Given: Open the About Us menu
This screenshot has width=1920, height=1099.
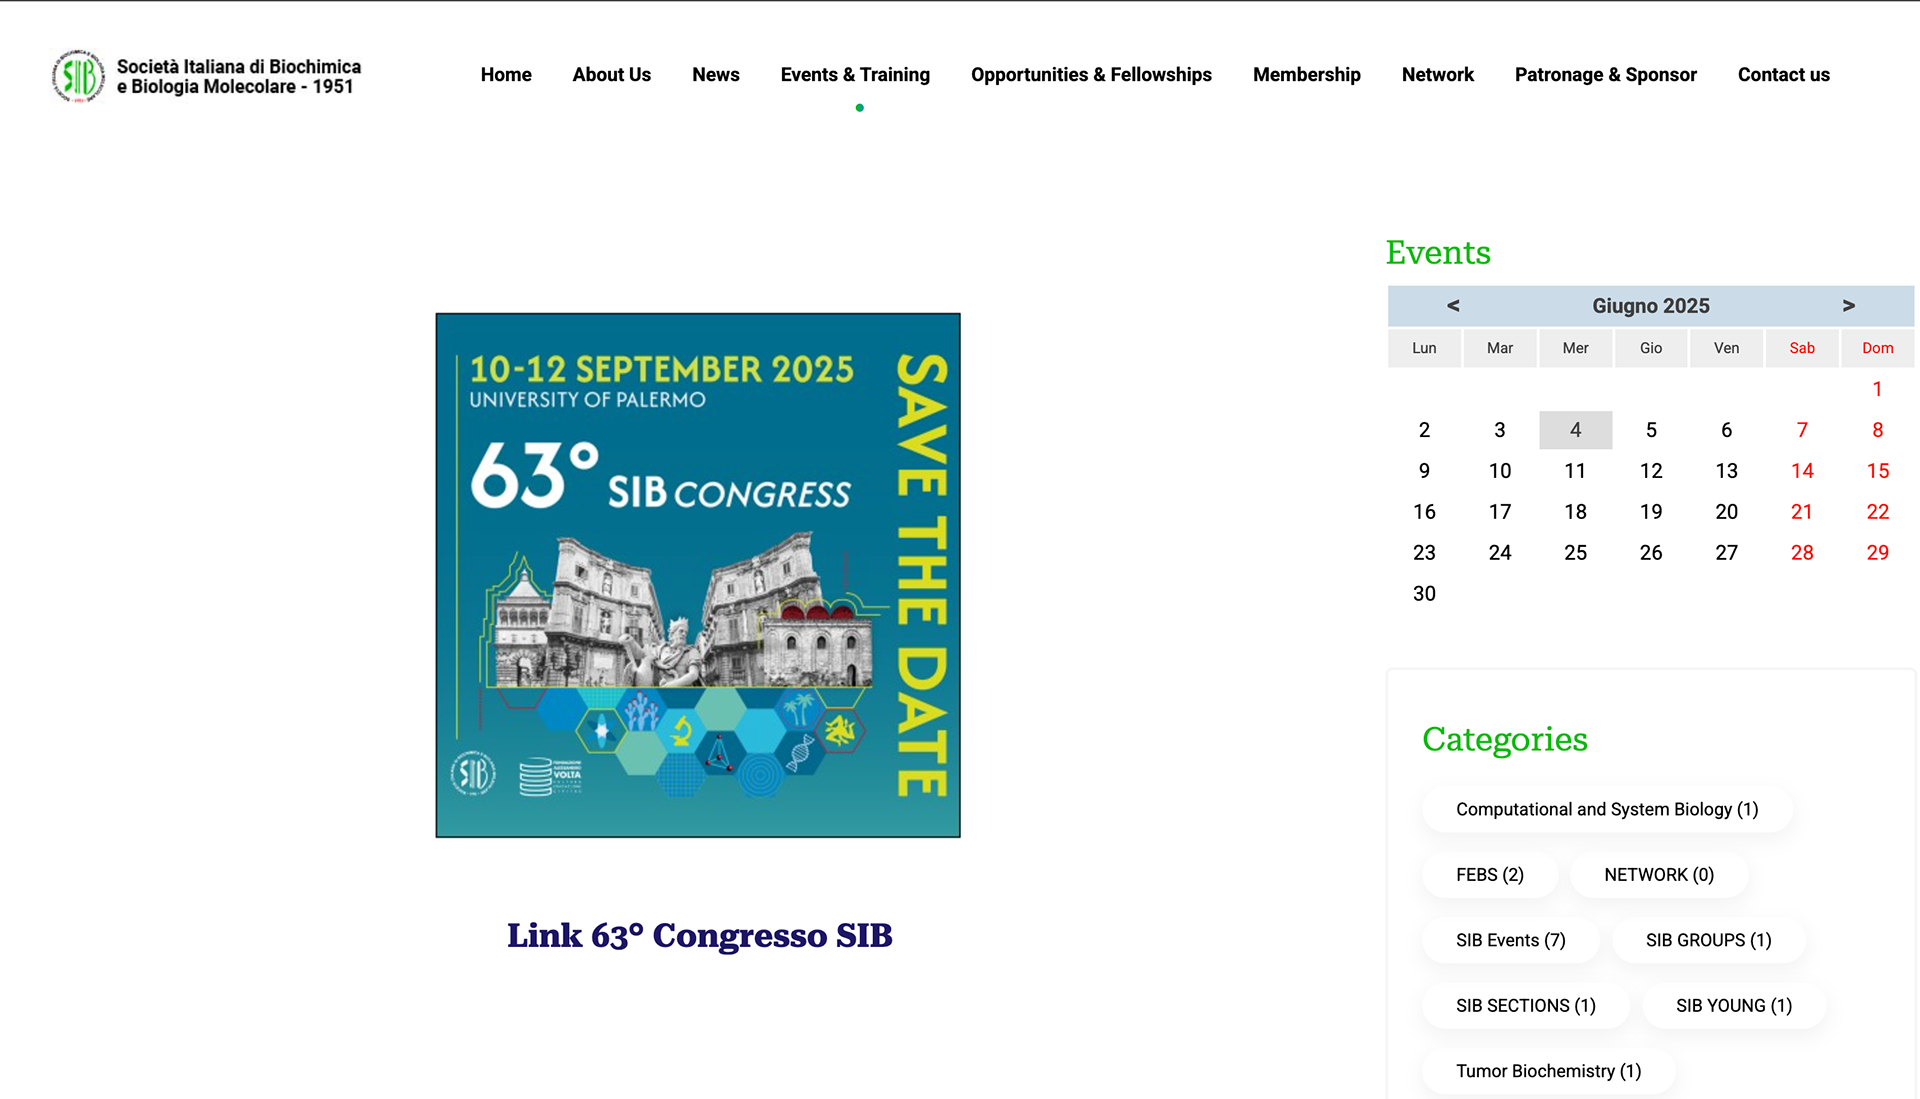Looking at the screenshot, I should (x=612, y=75).
